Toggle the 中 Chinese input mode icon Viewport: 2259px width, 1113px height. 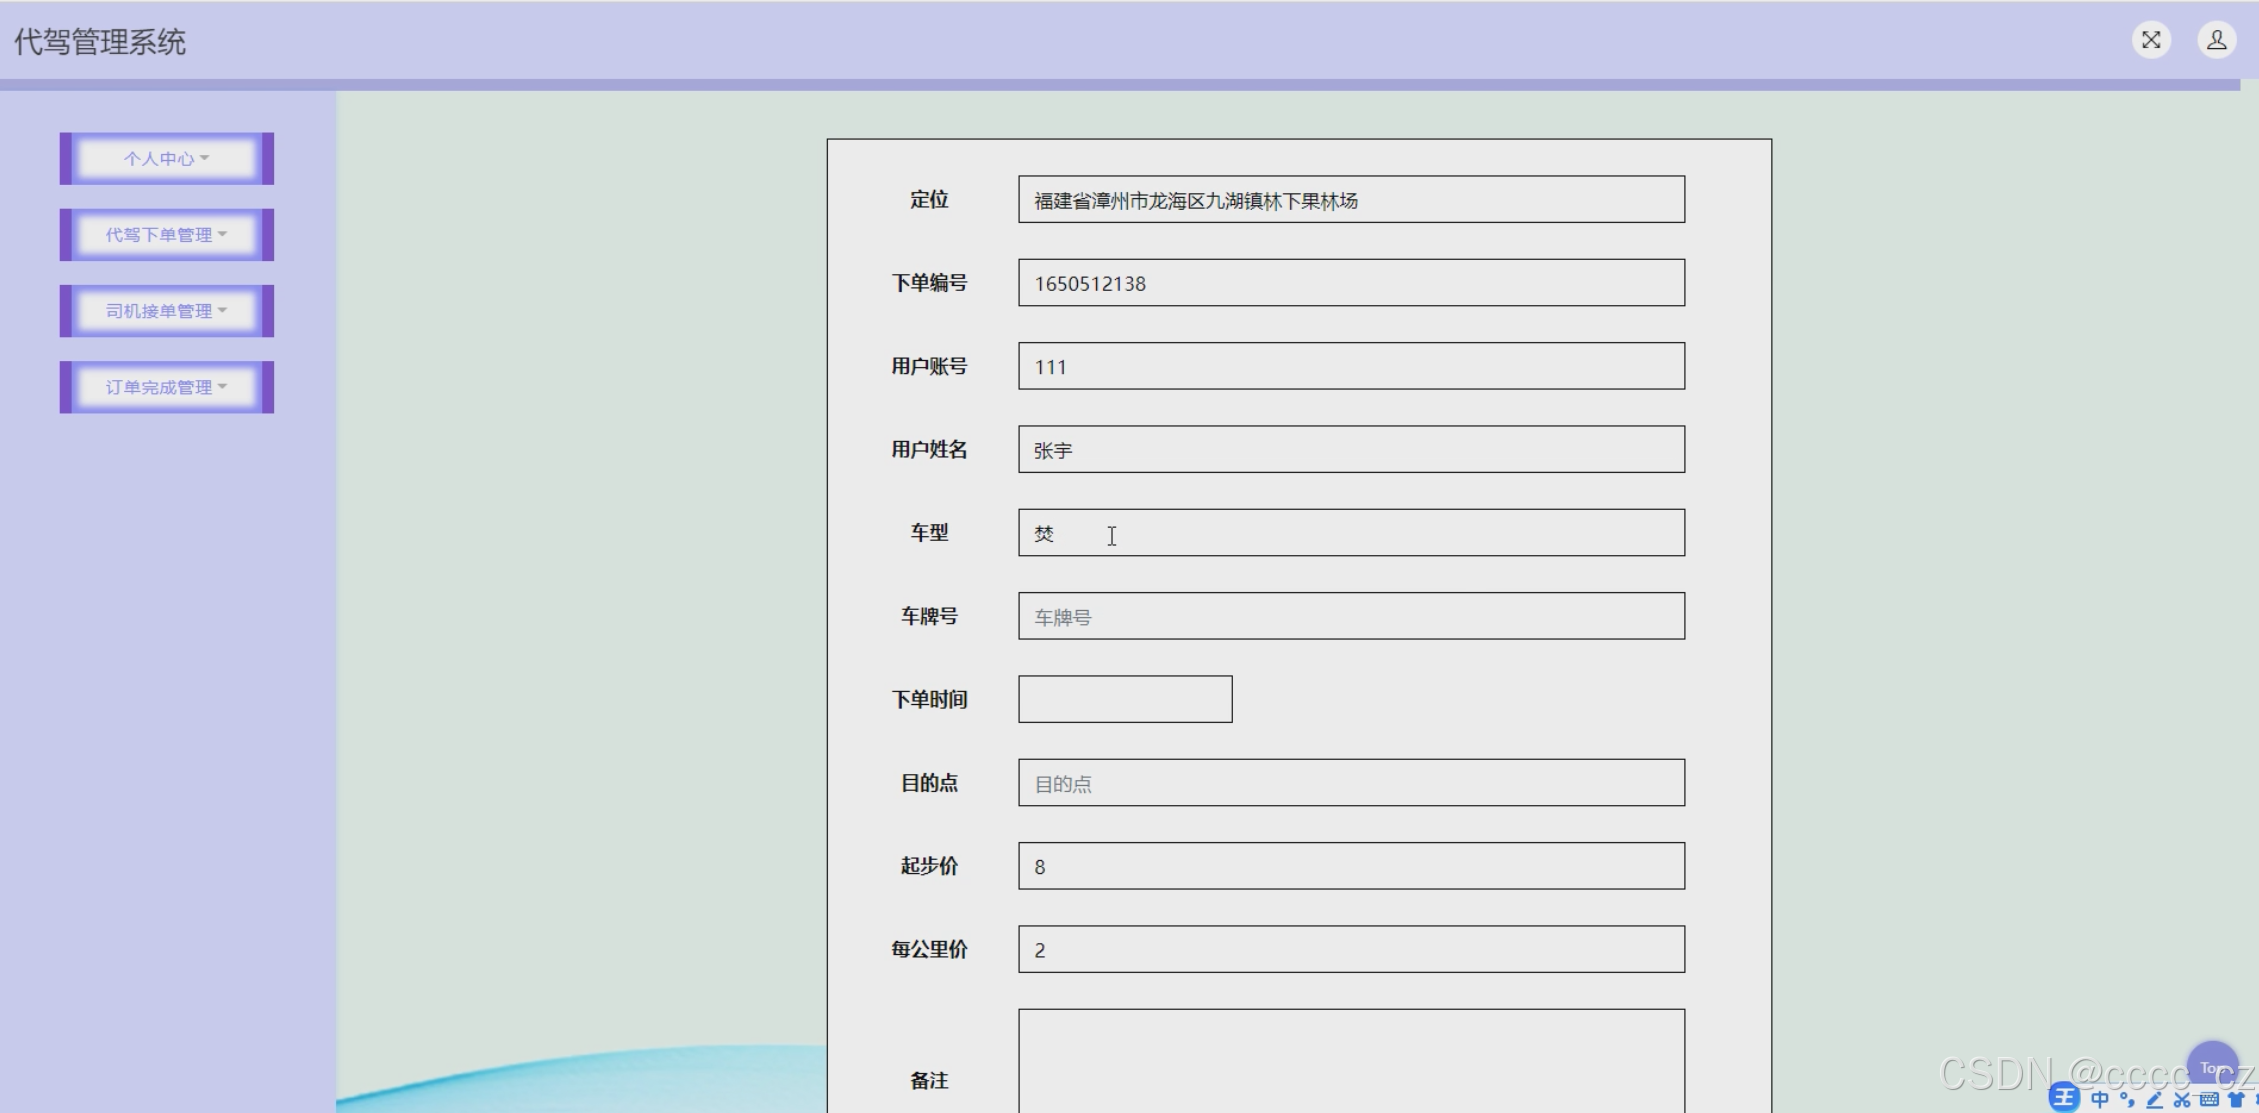click(2100, 1099)
